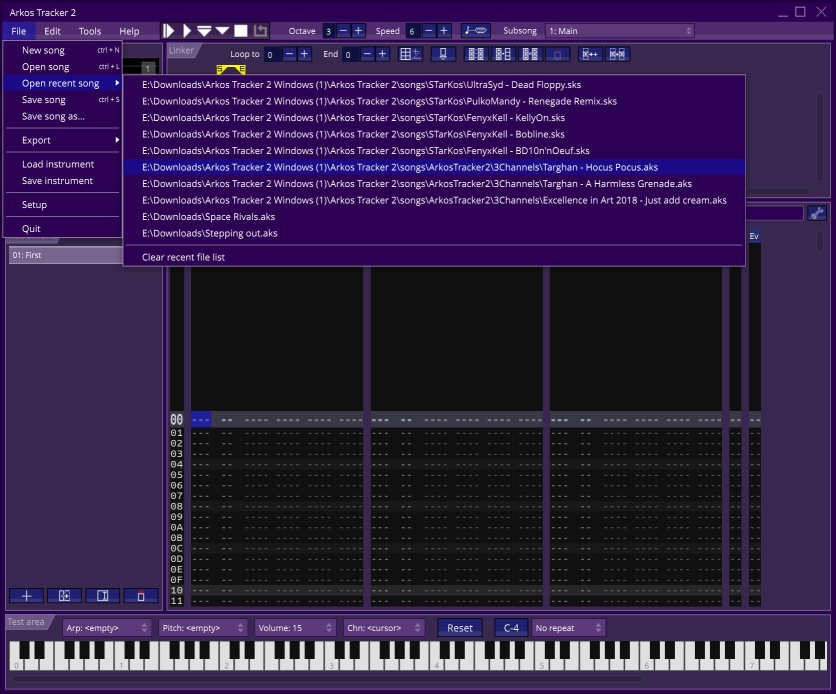Click play pattern from start icon

(x=204, y=31)
